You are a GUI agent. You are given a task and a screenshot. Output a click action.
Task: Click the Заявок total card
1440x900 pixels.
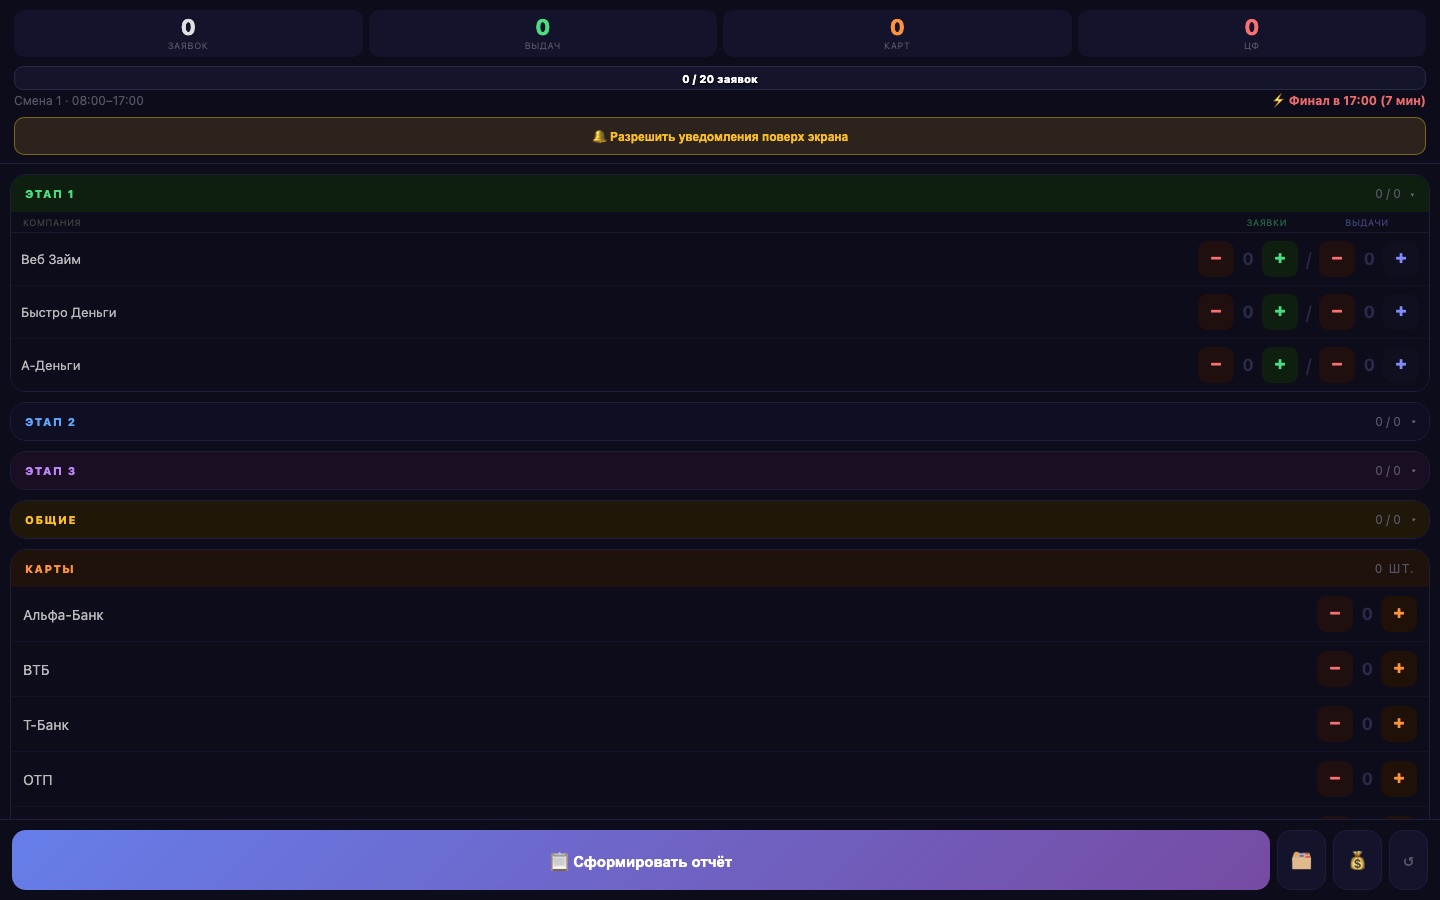tap(188, 33)
